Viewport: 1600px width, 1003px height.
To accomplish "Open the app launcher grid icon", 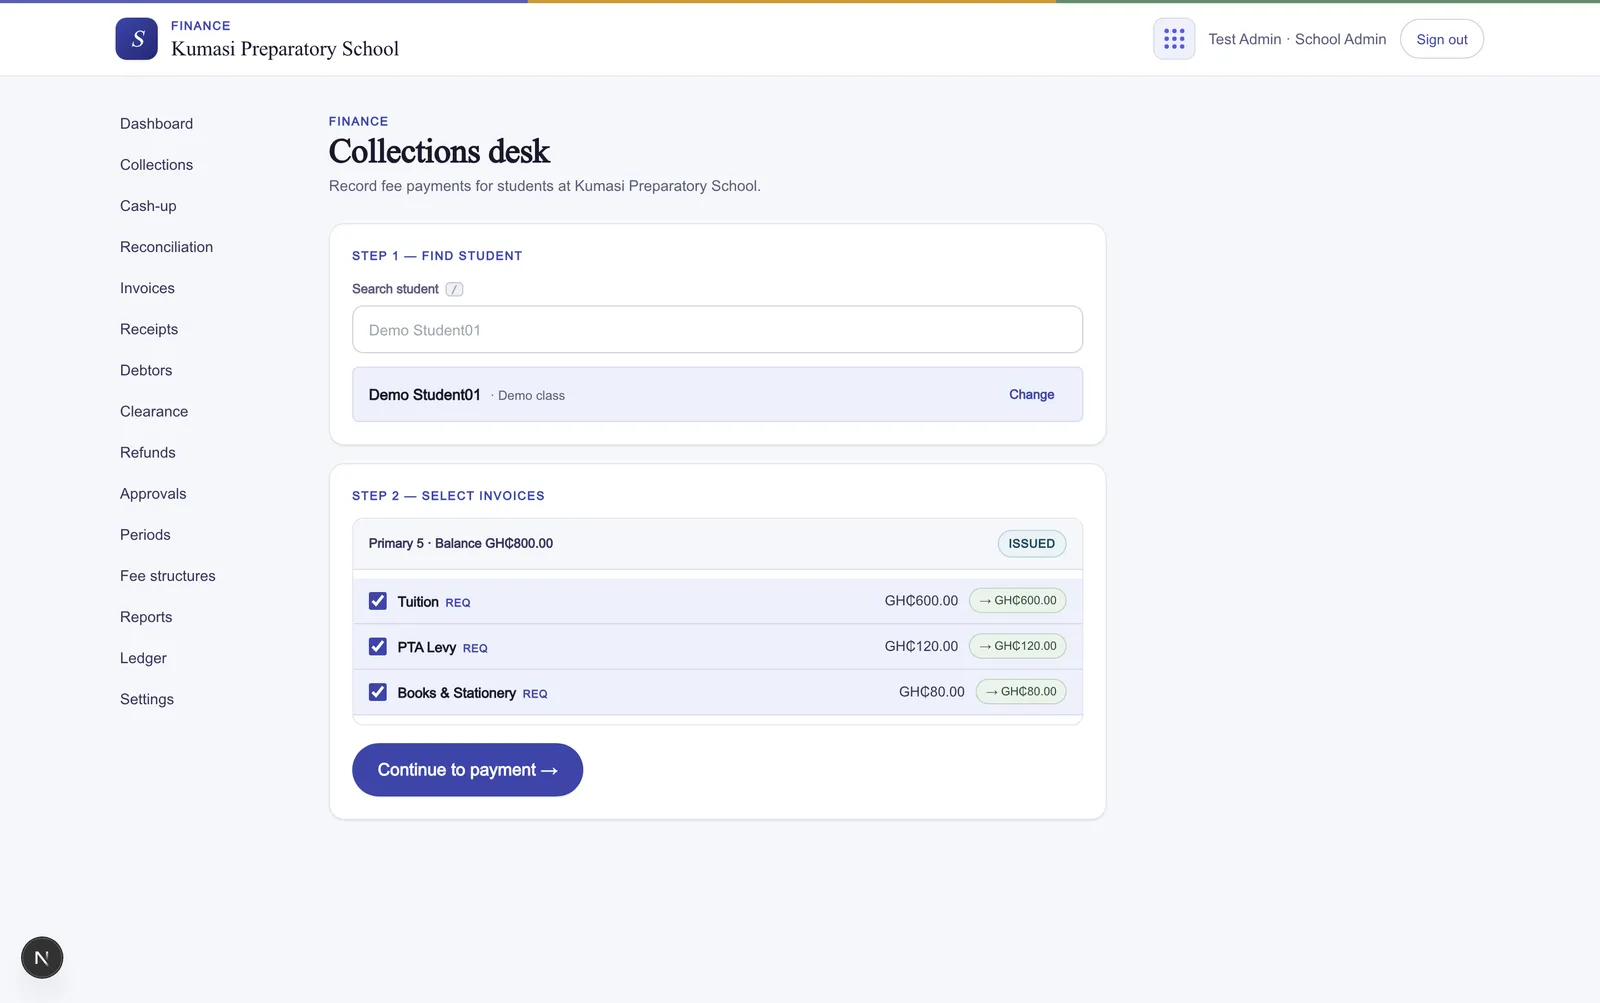I will (x=1174, y=39).
